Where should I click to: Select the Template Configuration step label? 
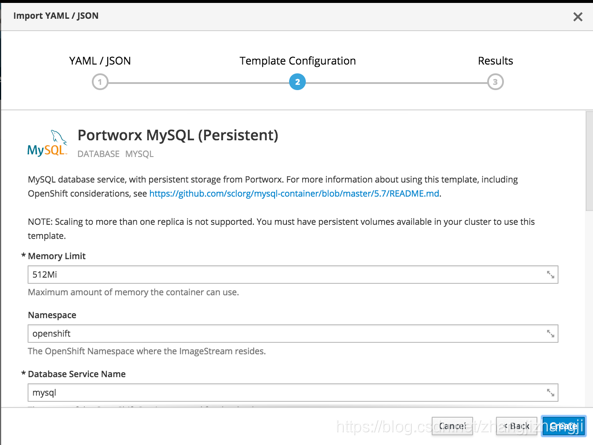click(x=298, y=61)
